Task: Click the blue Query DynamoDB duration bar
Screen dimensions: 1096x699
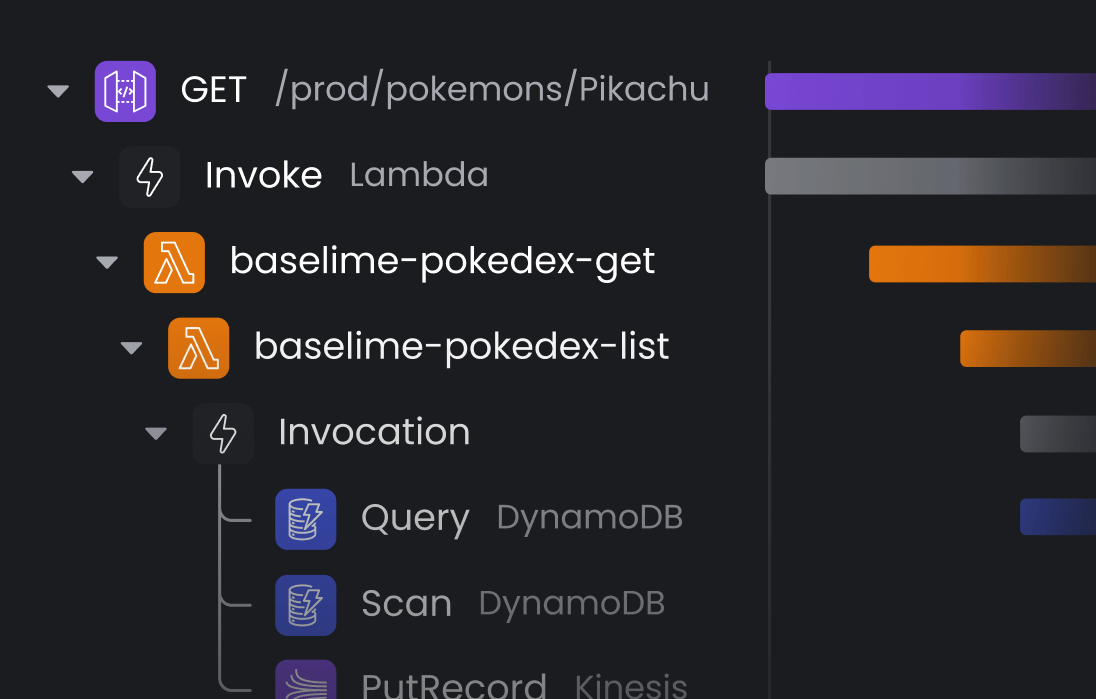Action: 1057,517
